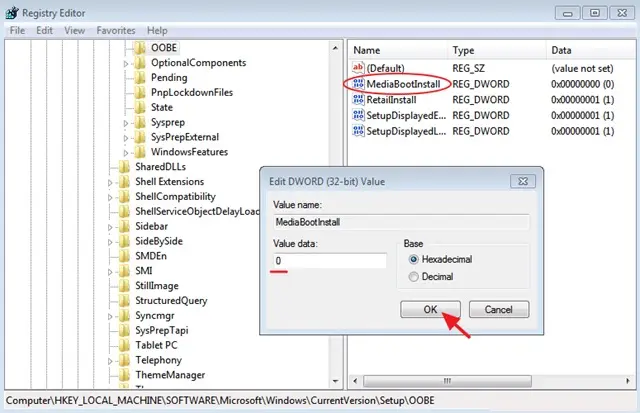Click the Shell Extensions folder icon
The width and height of the screenshot is (640, 413).
pyautogui.click(x=124, y=182)
